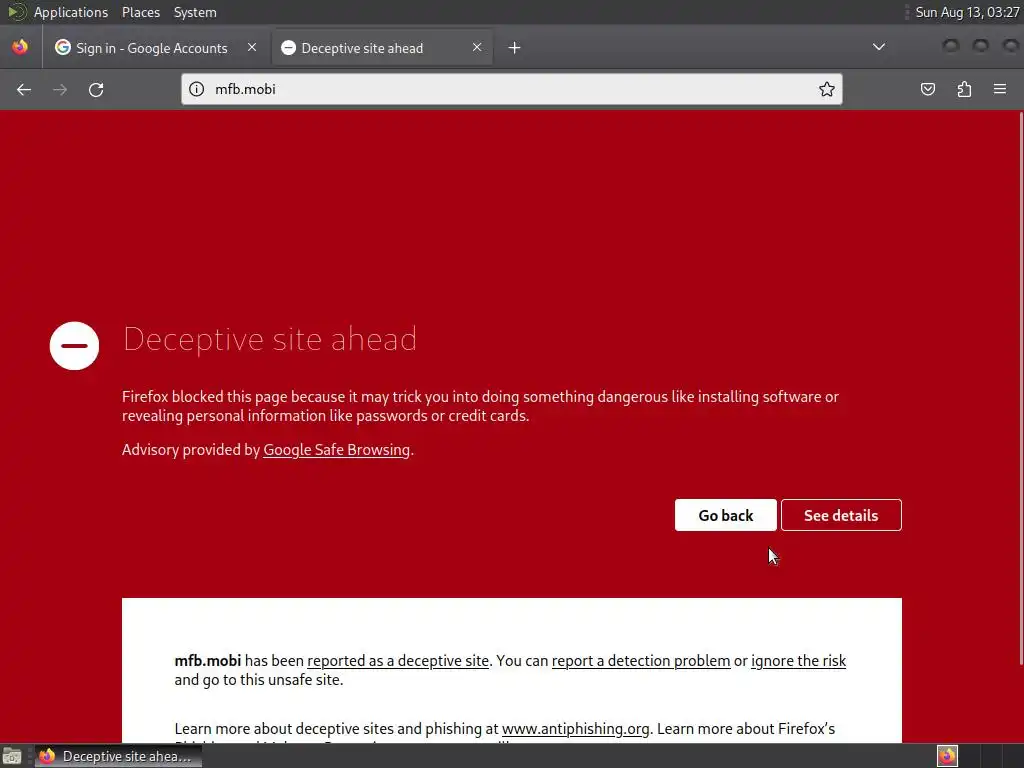Expand the list all tabs chevron
This screenshot has width=1024, height=768.
point(879,47)
